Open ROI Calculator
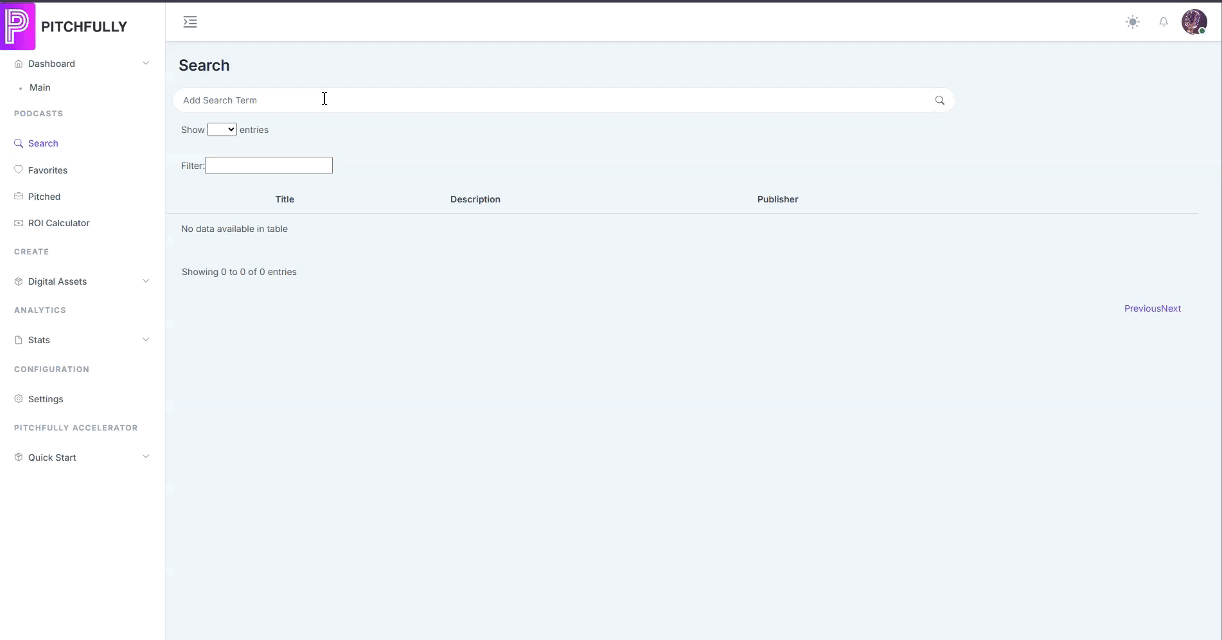 (x=59, y=223)
